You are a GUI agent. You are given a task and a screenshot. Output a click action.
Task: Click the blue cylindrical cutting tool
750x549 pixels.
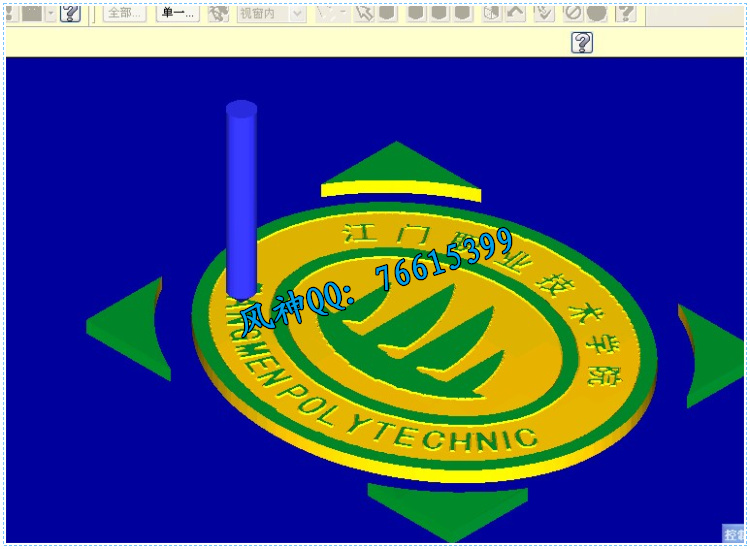tap(241, 200)
